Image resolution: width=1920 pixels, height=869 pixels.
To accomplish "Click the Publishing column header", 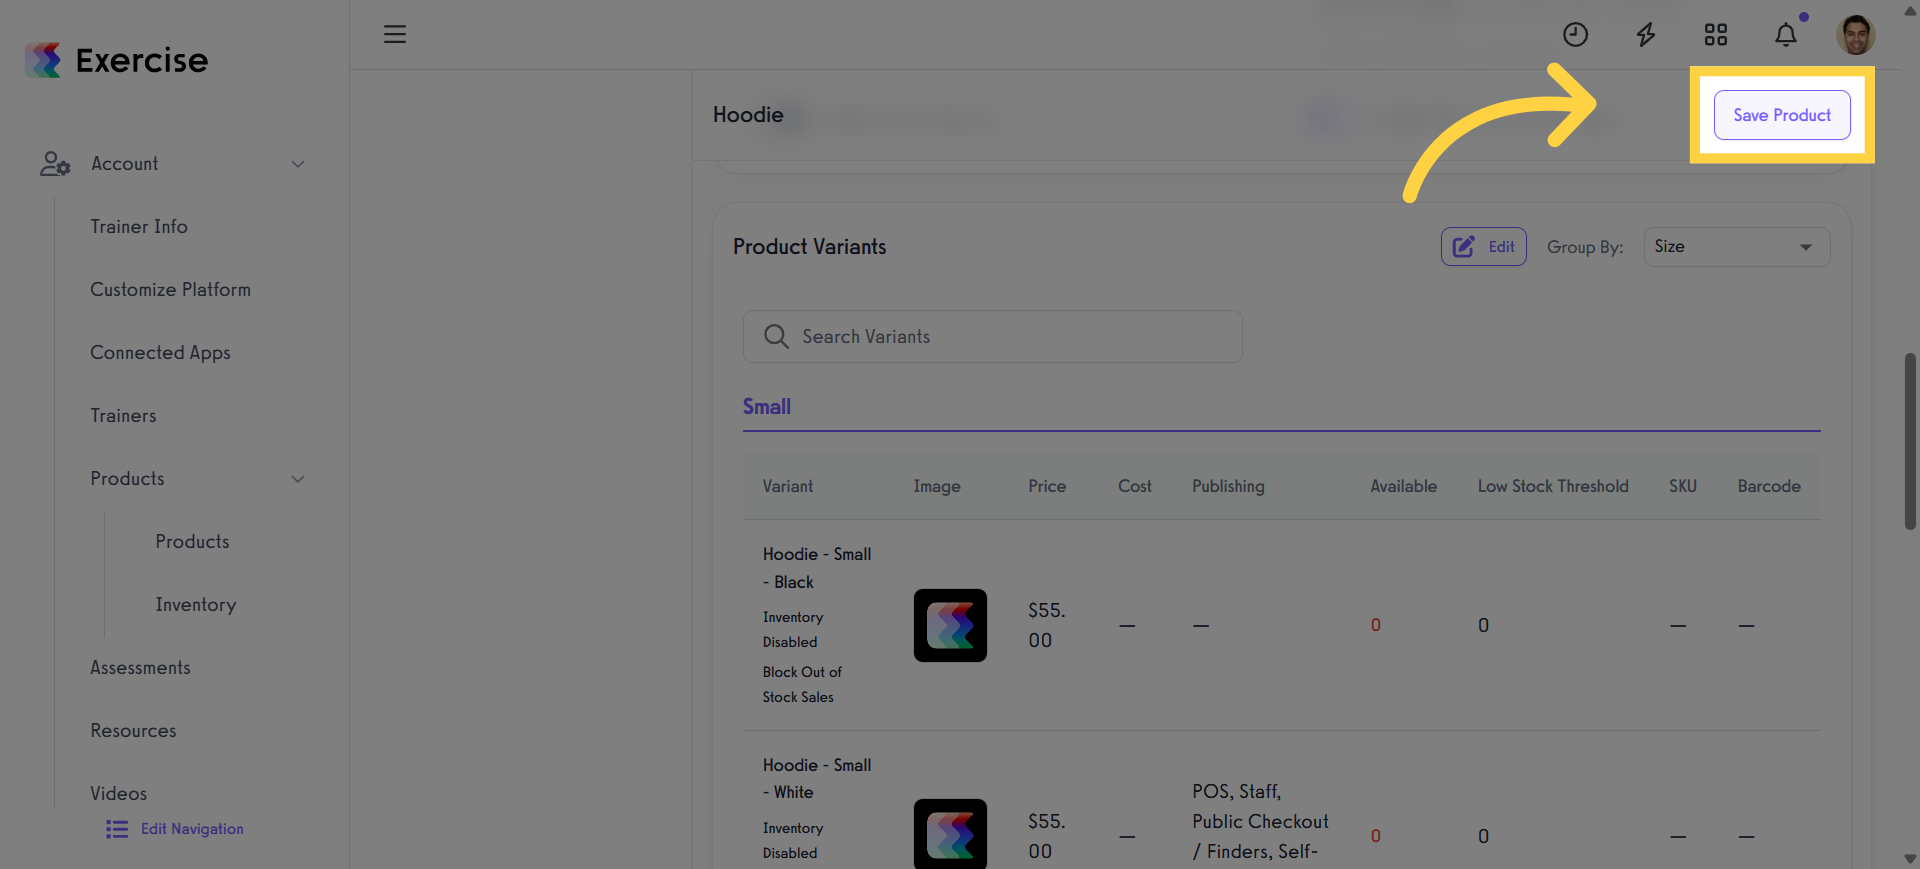I will tap(1228, 486).
